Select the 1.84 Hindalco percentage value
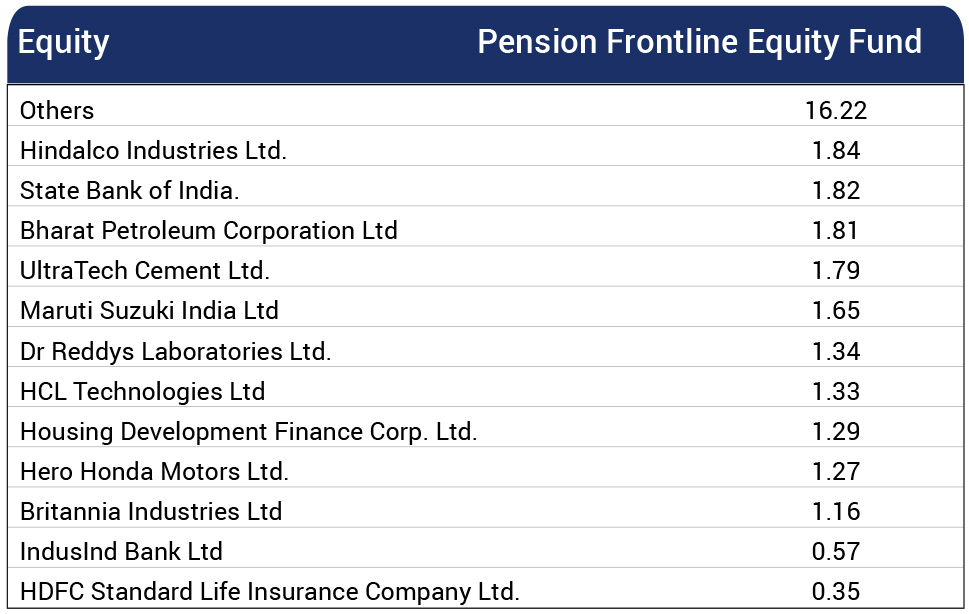 [836, 151]
